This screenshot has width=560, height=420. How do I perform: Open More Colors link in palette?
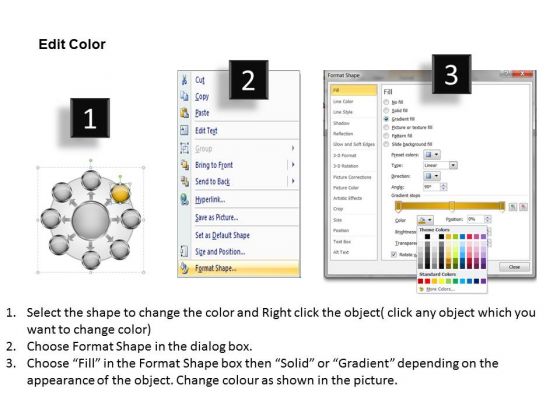coord(440,289)
